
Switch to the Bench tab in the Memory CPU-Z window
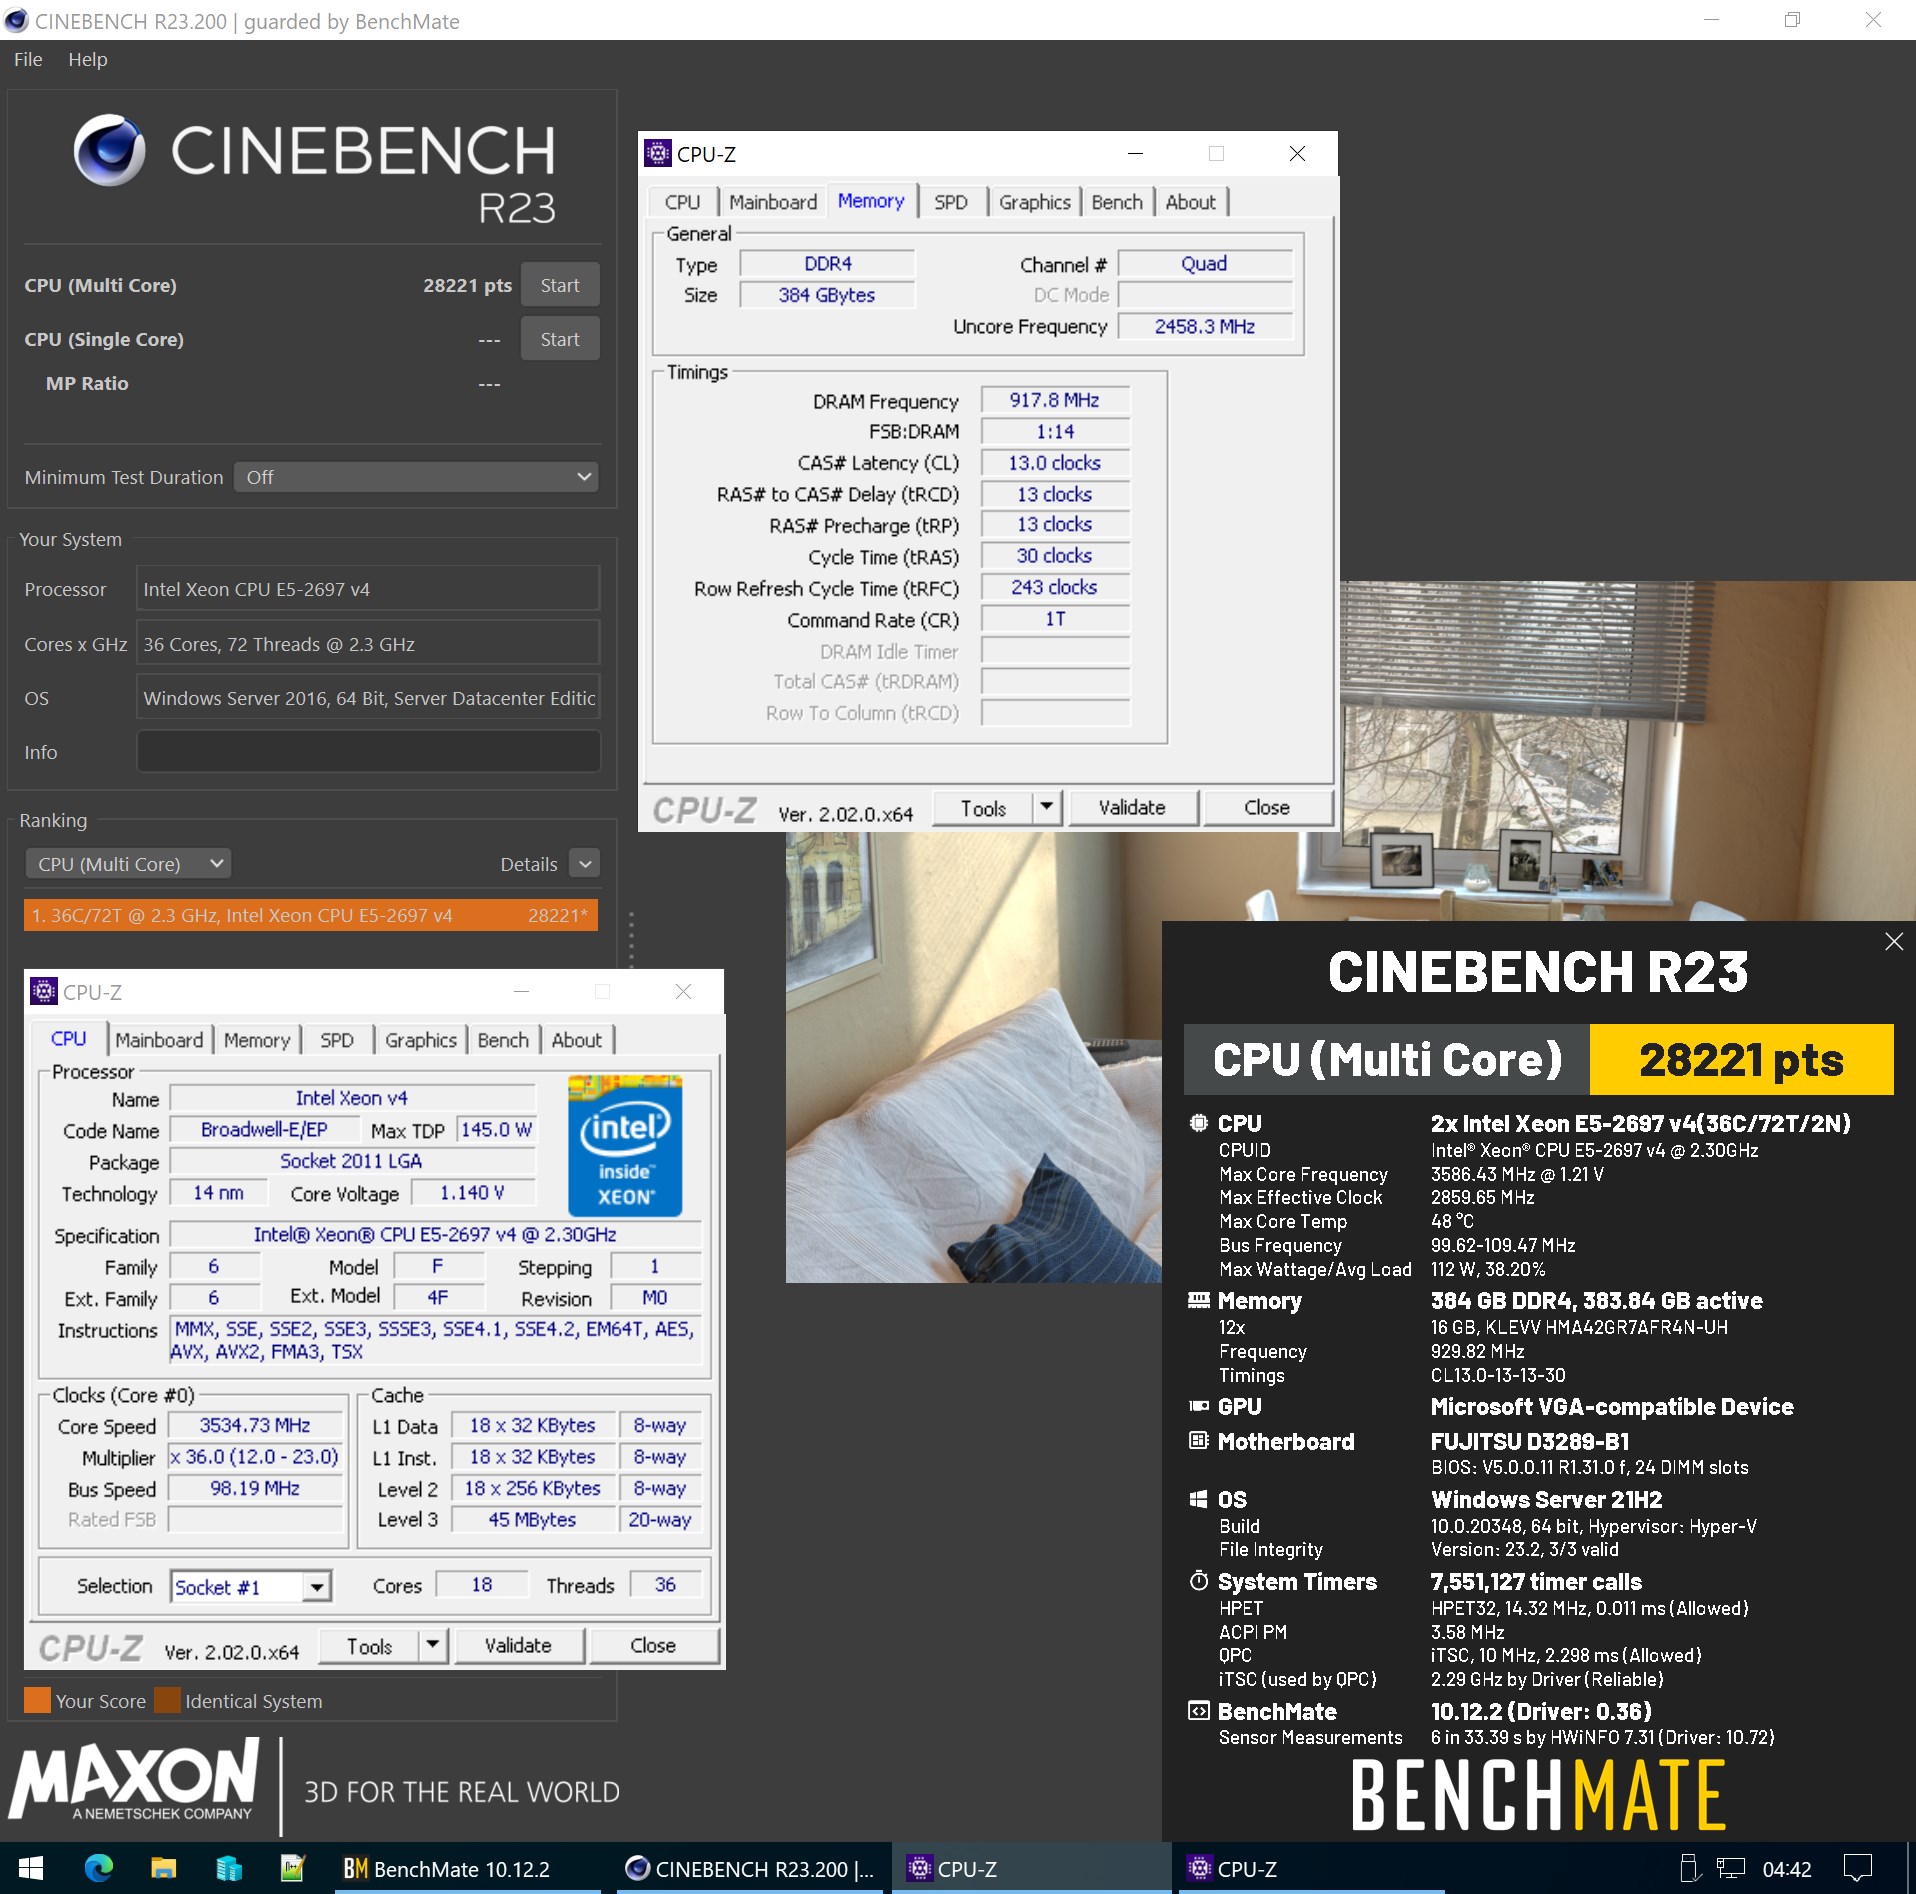1117,202
